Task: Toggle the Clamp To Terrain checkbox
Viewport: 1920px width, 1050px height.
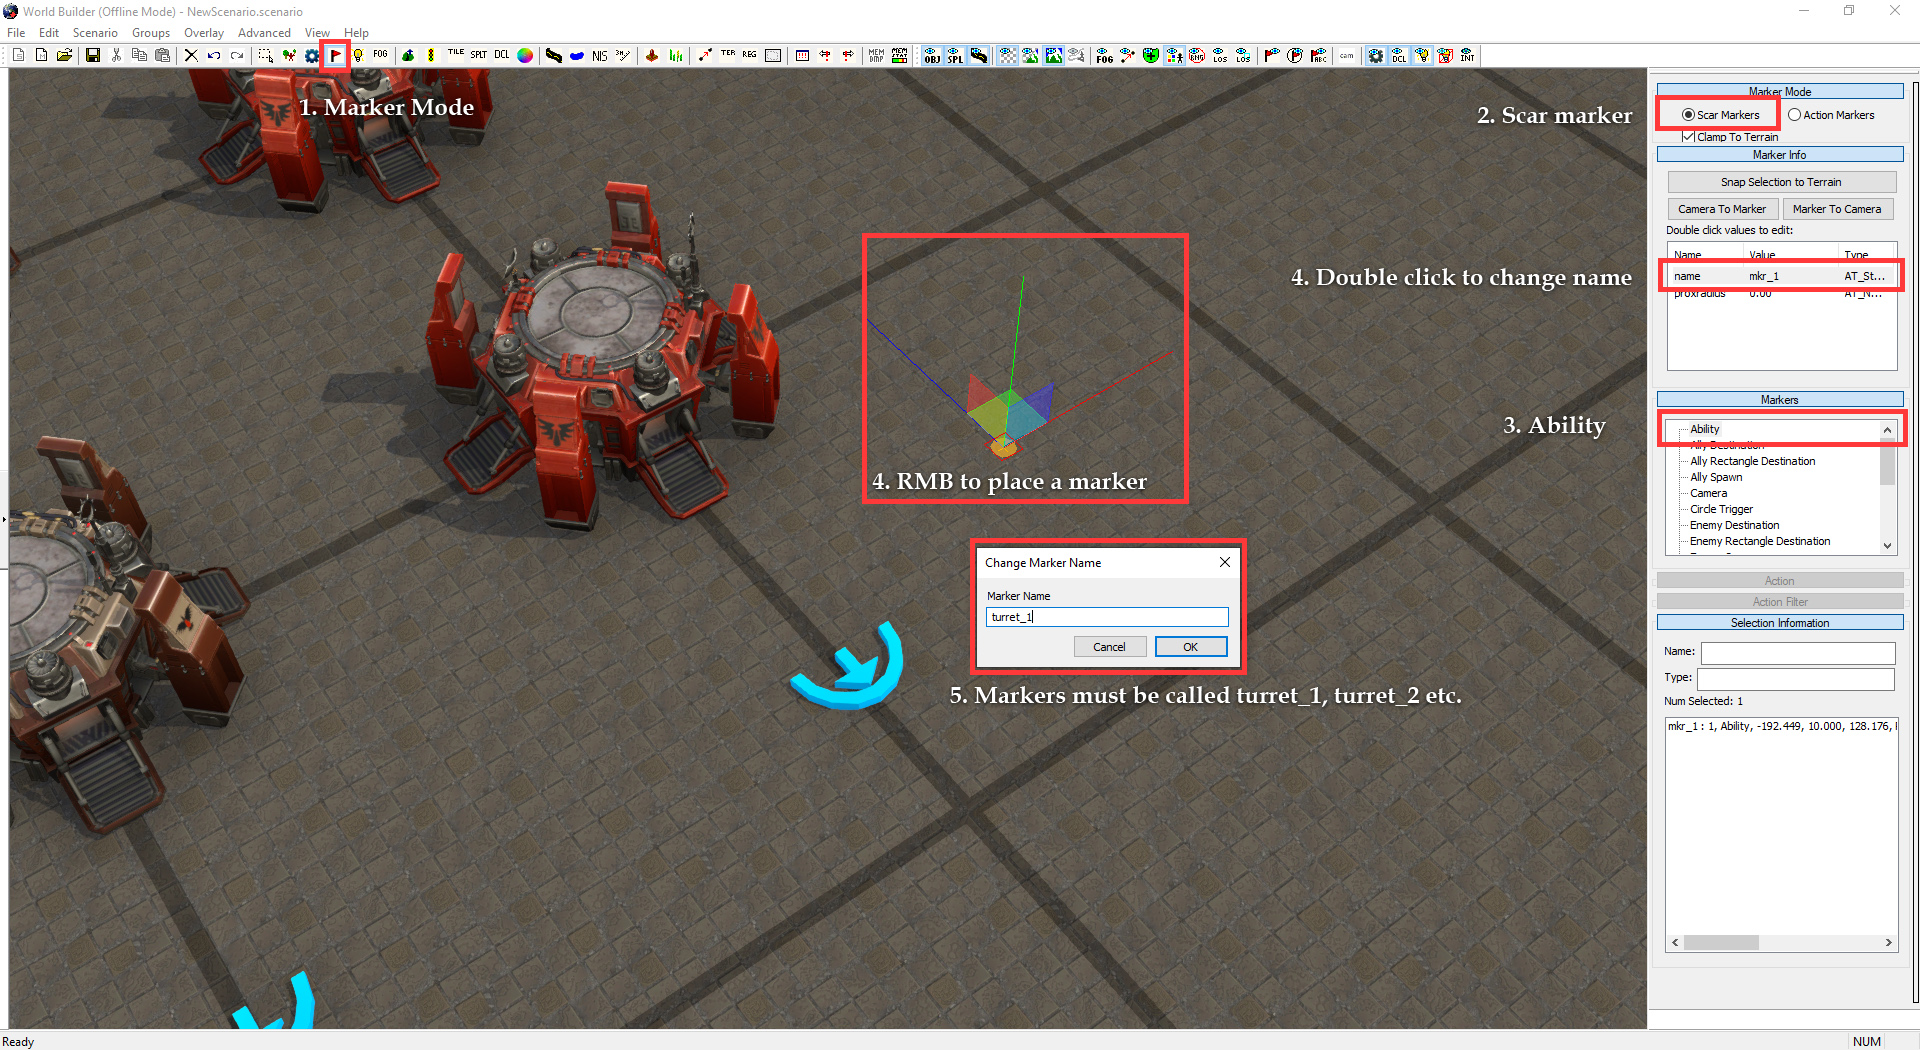Action: click(1688, 137)
